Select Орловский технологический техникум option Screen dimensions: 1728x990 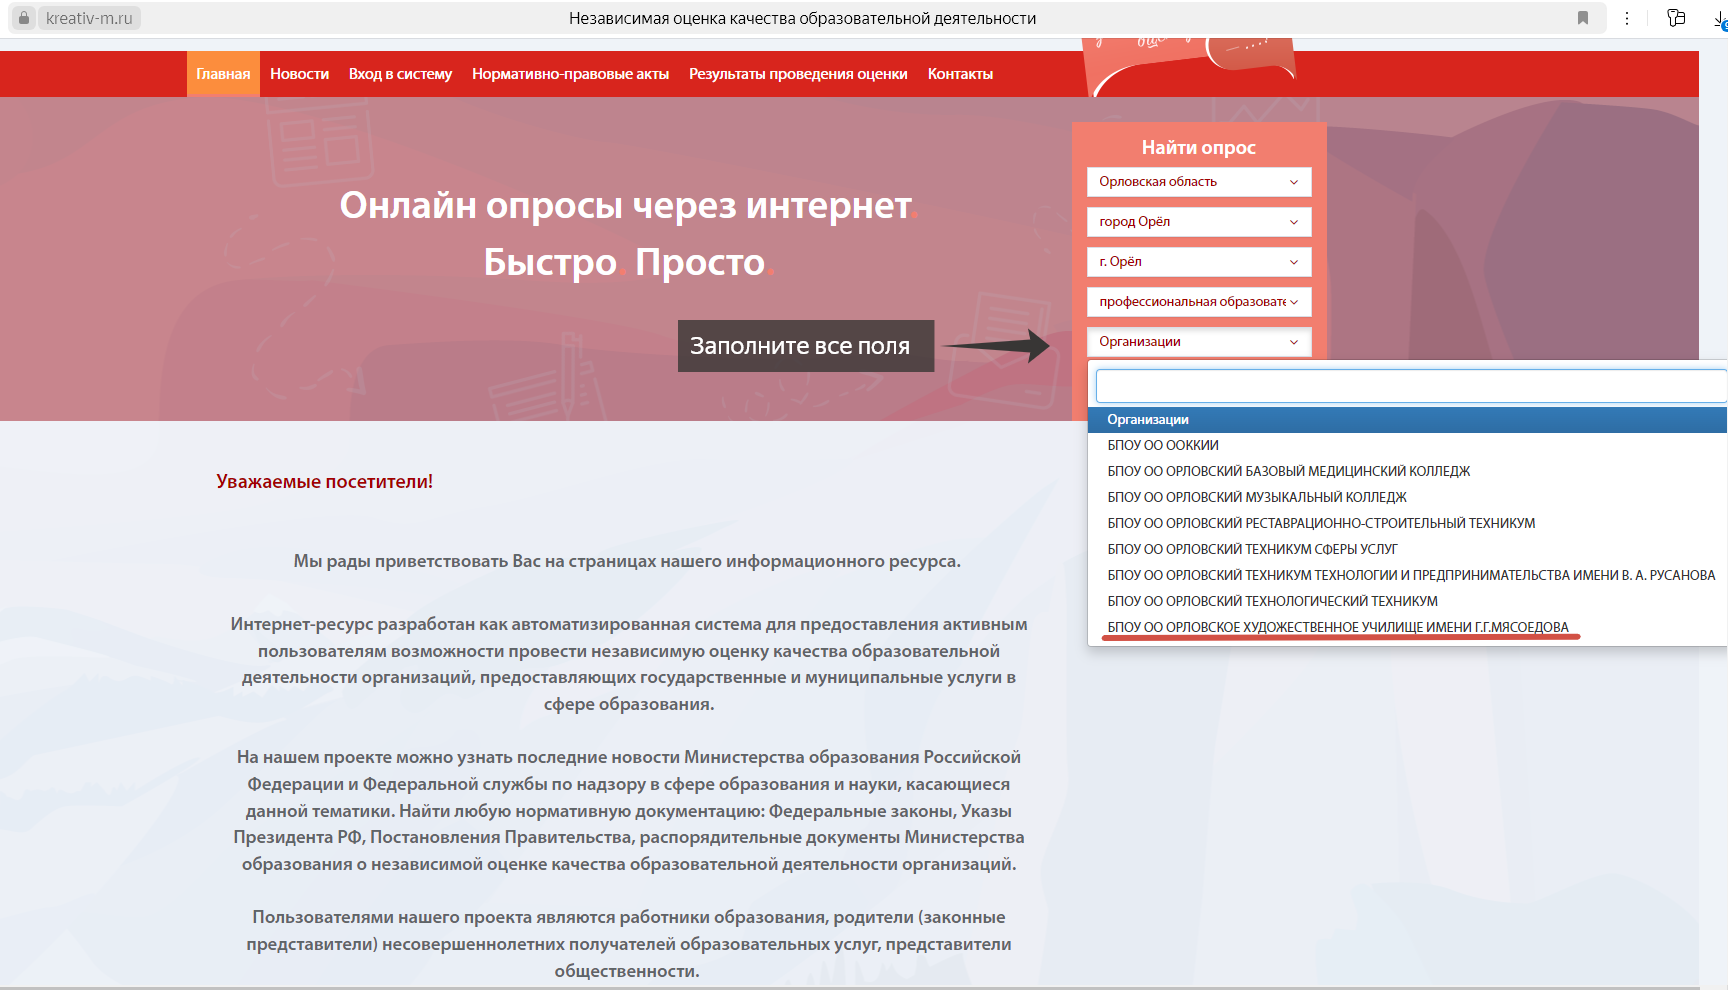pos(1407,602)
